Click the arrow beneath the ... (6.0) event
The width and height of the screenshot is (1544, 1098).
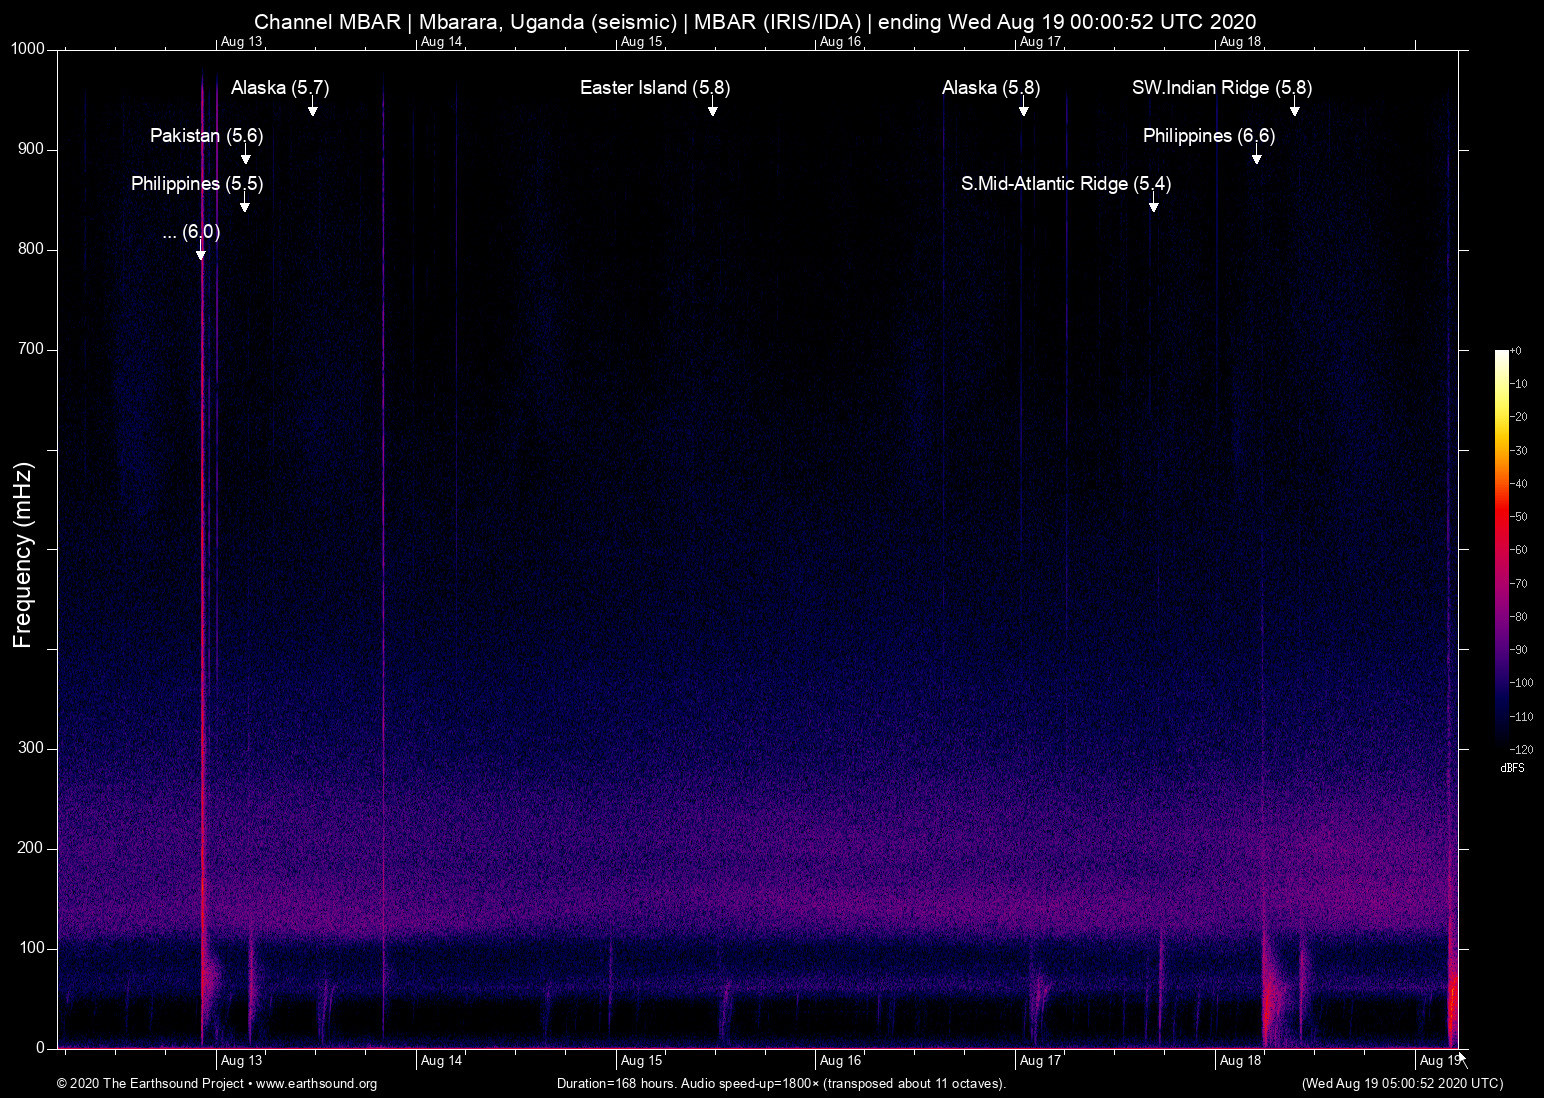201,254
